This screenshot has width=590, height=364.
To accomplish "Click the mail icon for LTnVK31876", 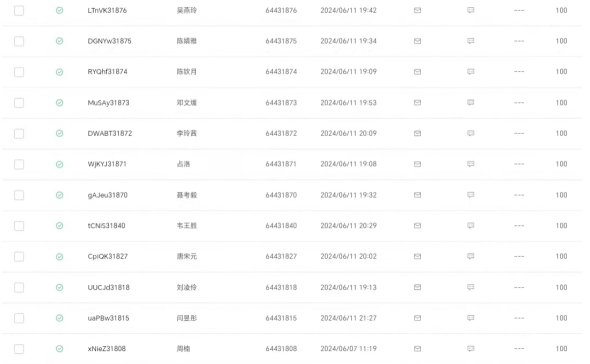I will coord(417,10).
